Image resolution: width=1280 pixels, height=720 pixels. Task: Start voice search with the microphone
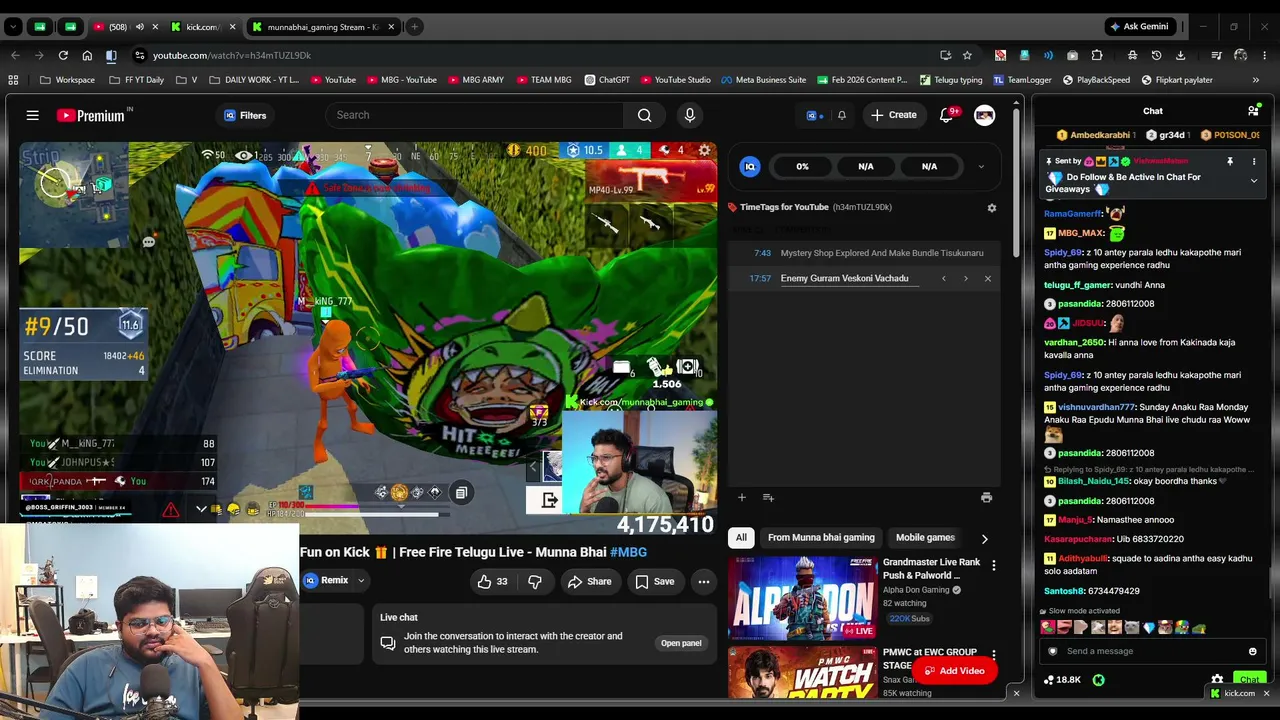689,115
